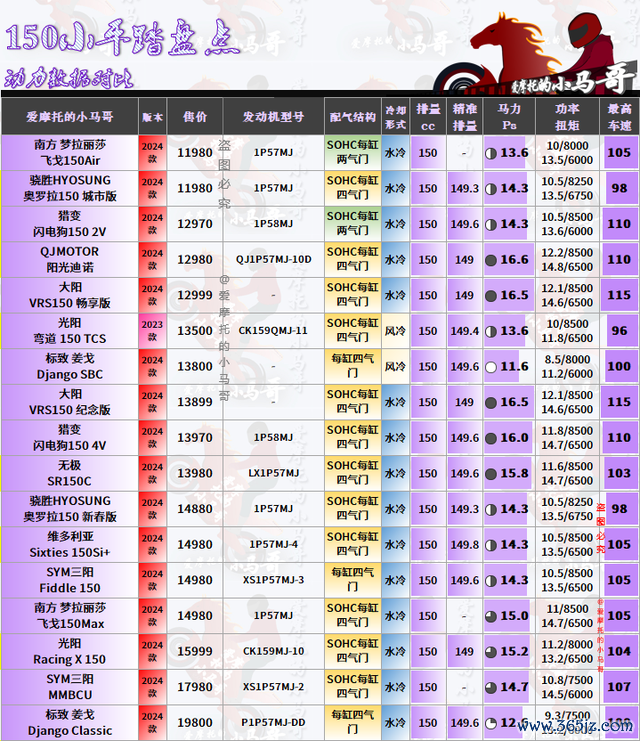
Task: Click horsepower value 16.0
Action: tap(514, 438)
